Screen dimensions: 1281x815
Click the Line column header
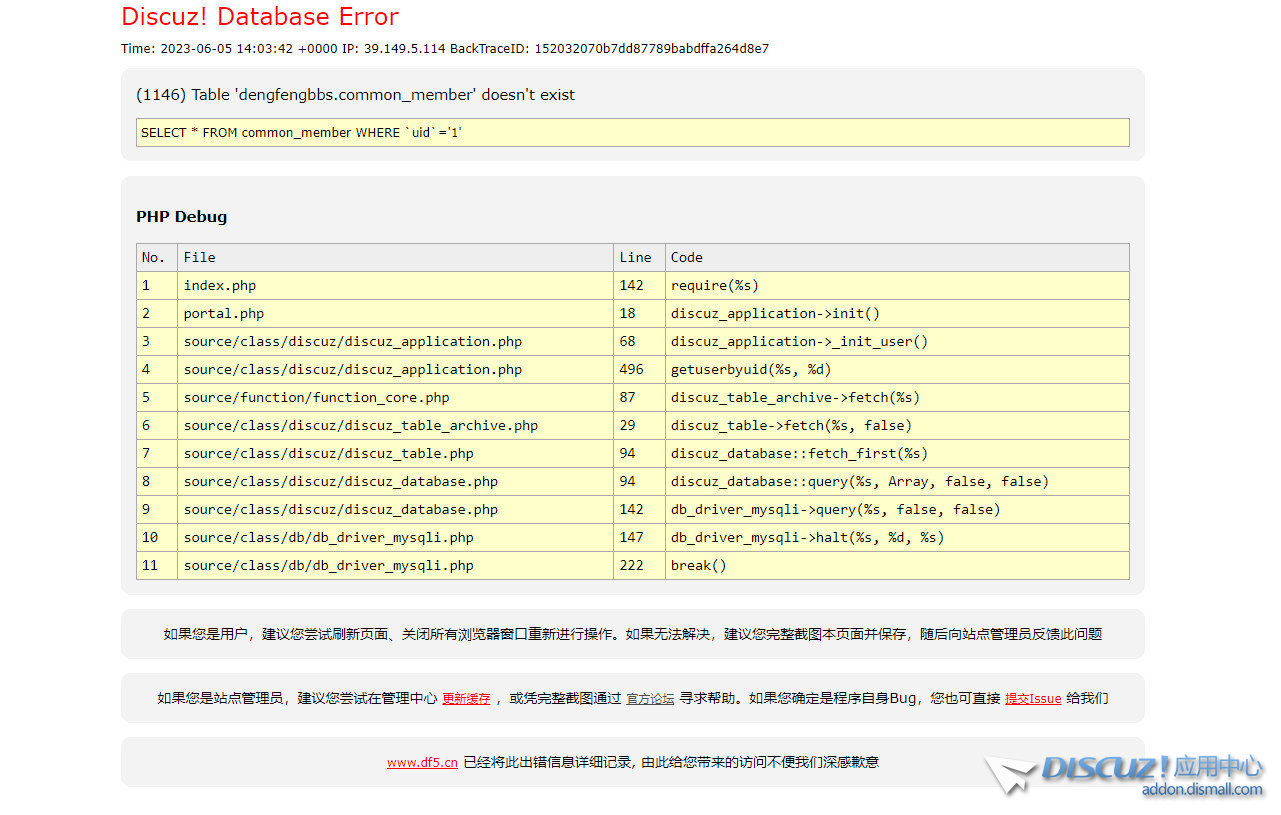click(635, 257)
